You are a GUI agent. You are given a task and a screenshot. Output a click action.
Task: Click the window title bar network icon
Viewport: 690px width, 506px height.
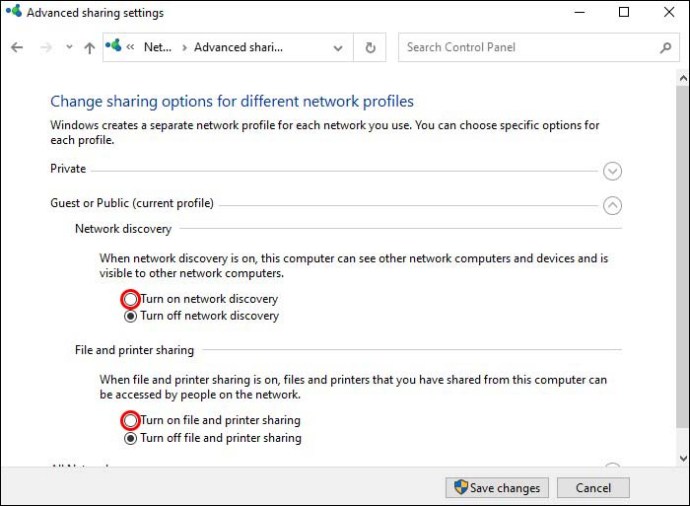pos(13,13)
